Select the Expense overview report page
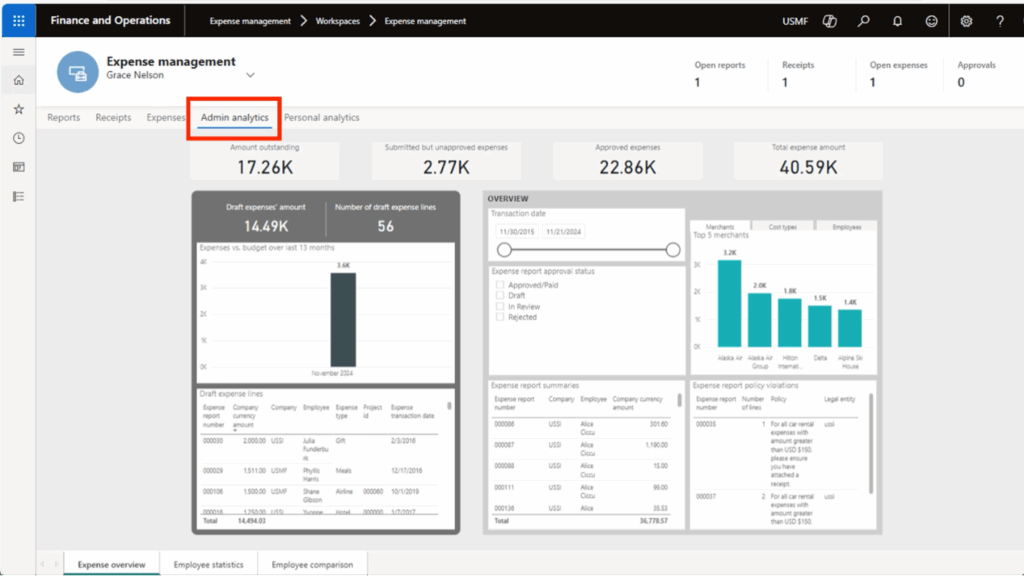Image resolution: width=1024 pixels, height=577 pixels. pos(112,565)
